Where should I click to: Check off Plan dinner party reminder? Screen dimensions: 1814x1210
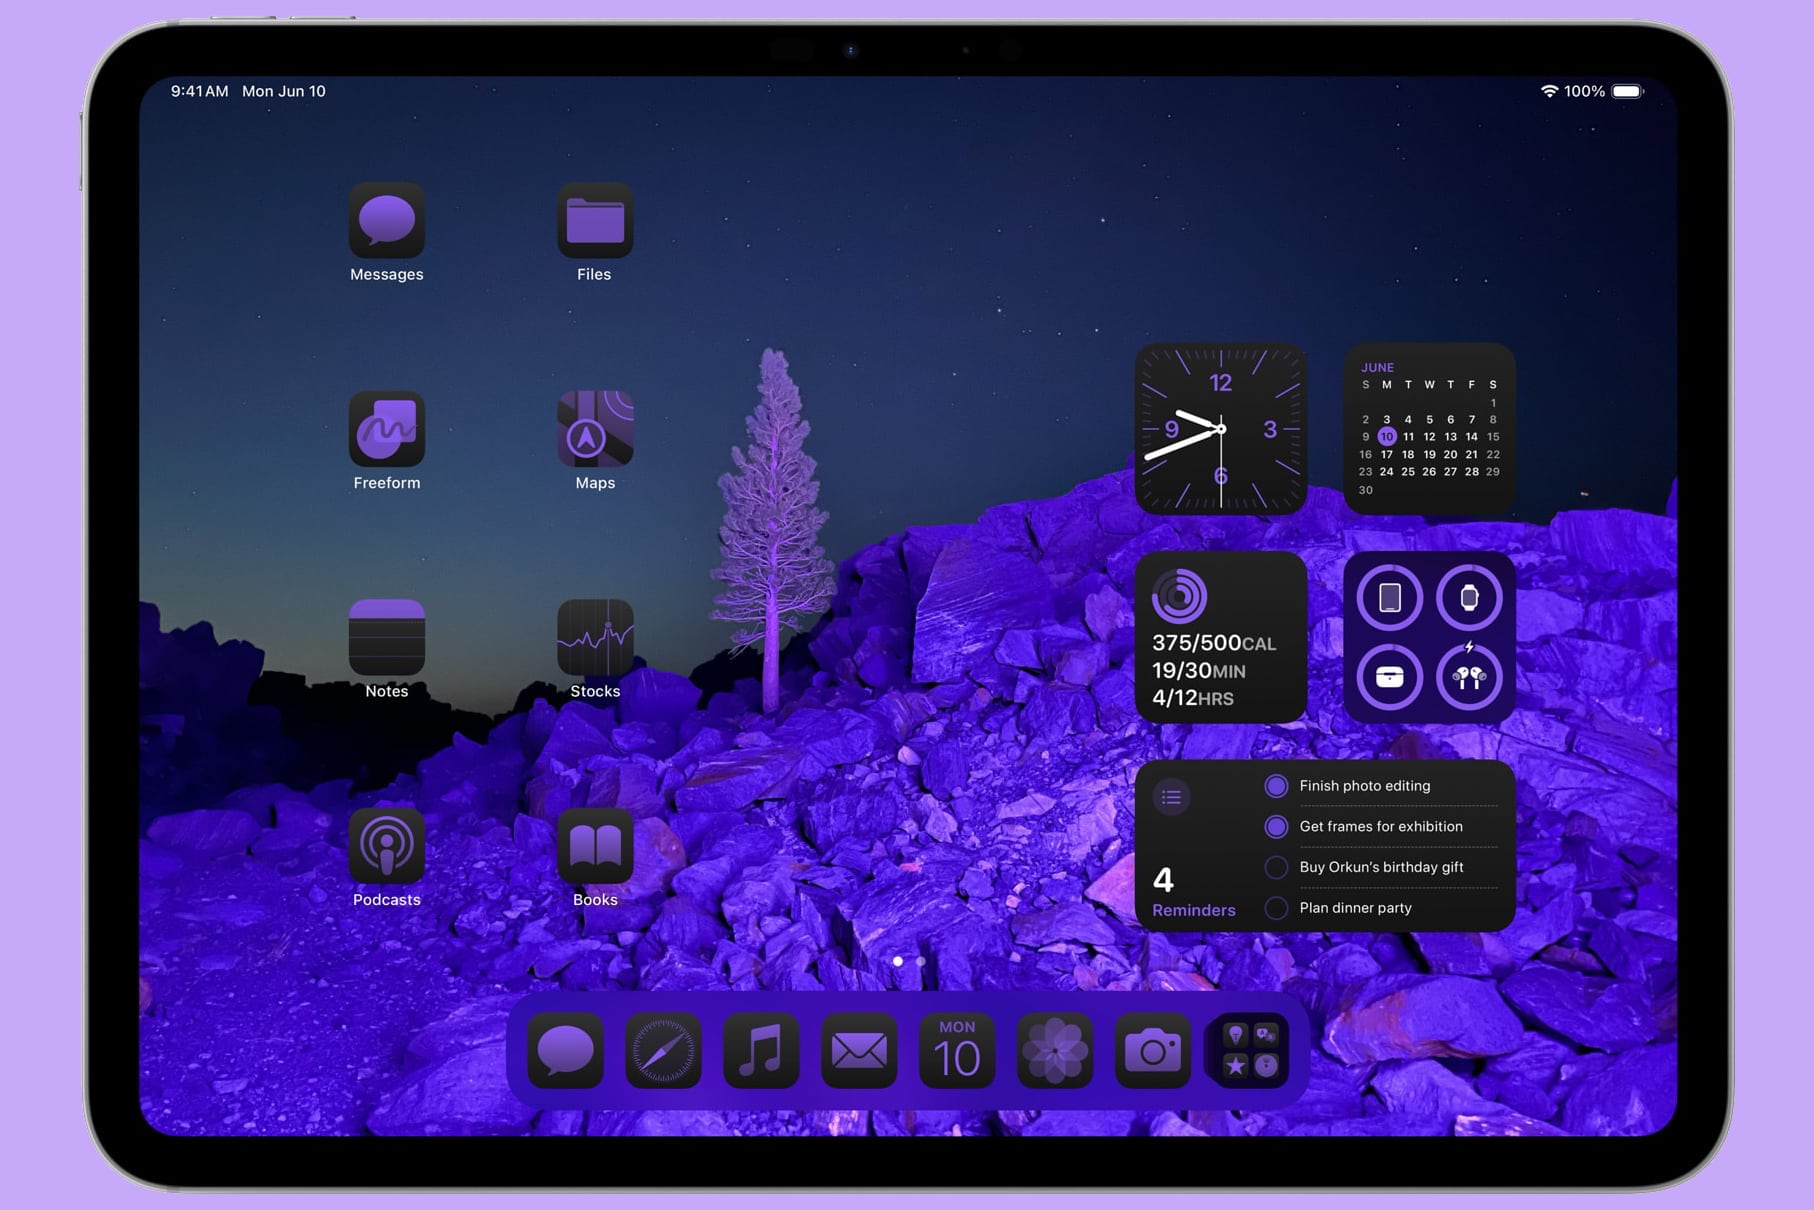1276,908
